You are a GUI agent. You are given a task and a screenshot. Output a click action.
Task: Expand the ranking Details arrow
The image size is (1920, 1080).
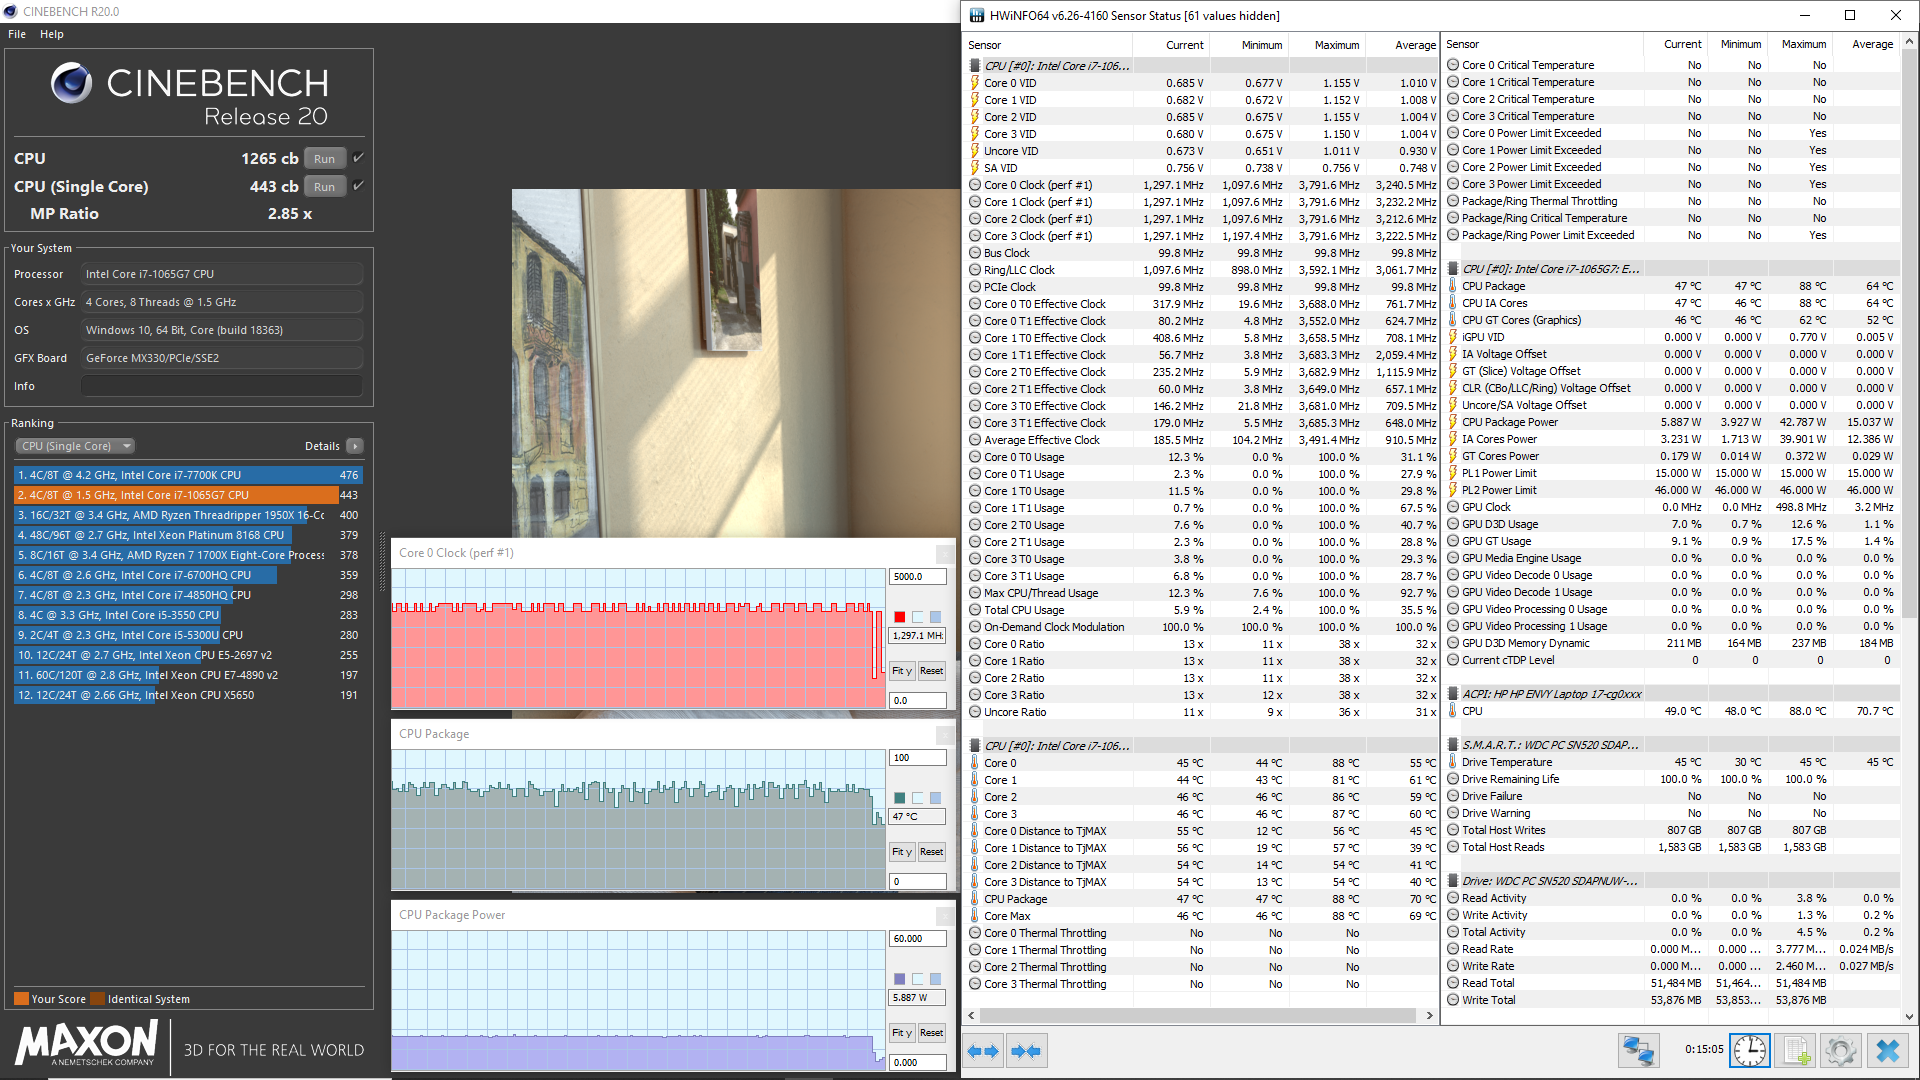tap(355, 446)
